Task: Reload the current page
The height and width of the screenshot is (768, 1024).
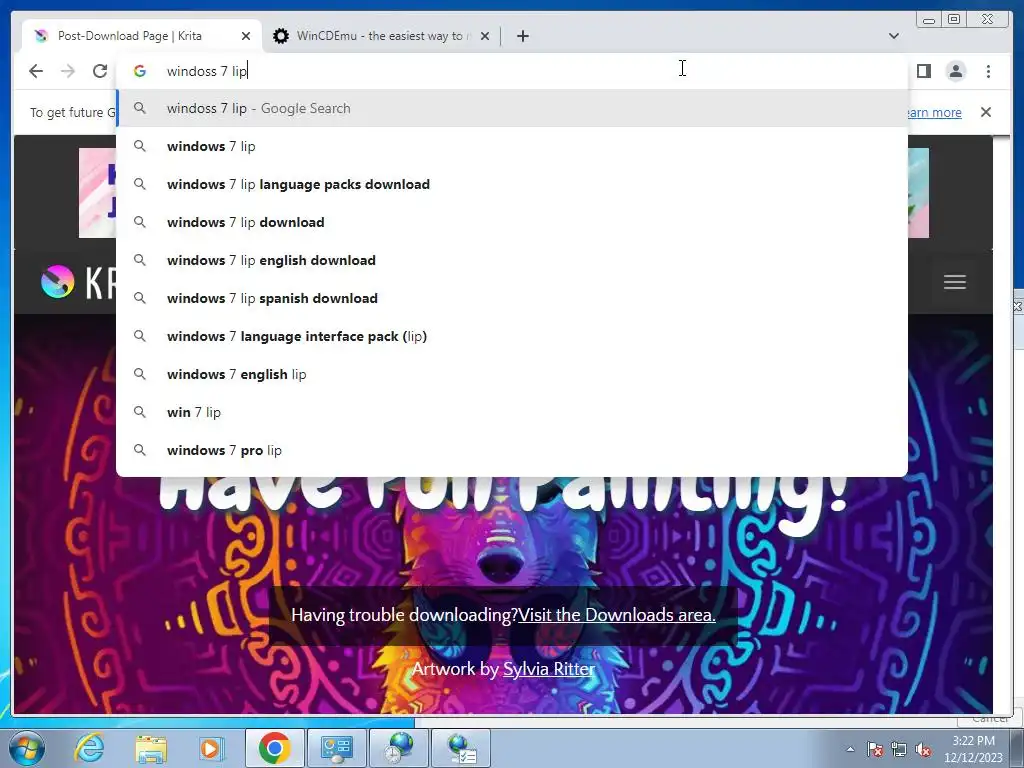Action: point(100,71)
